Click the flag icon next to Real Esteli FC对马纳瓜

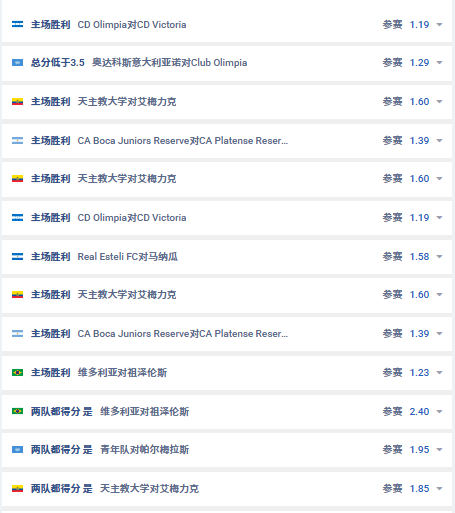[x=17, y=257]
